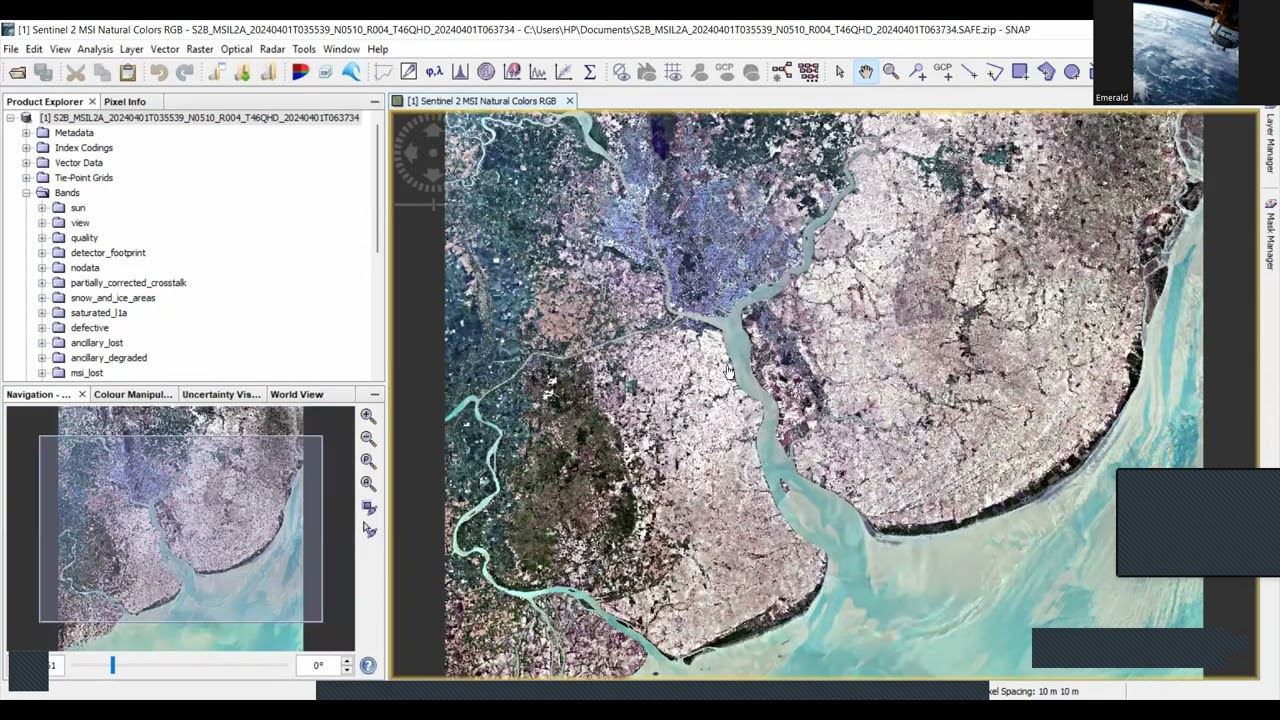Zoom to actual pixel size in Navigation
Screen dimensions: 1280x720
369,462
